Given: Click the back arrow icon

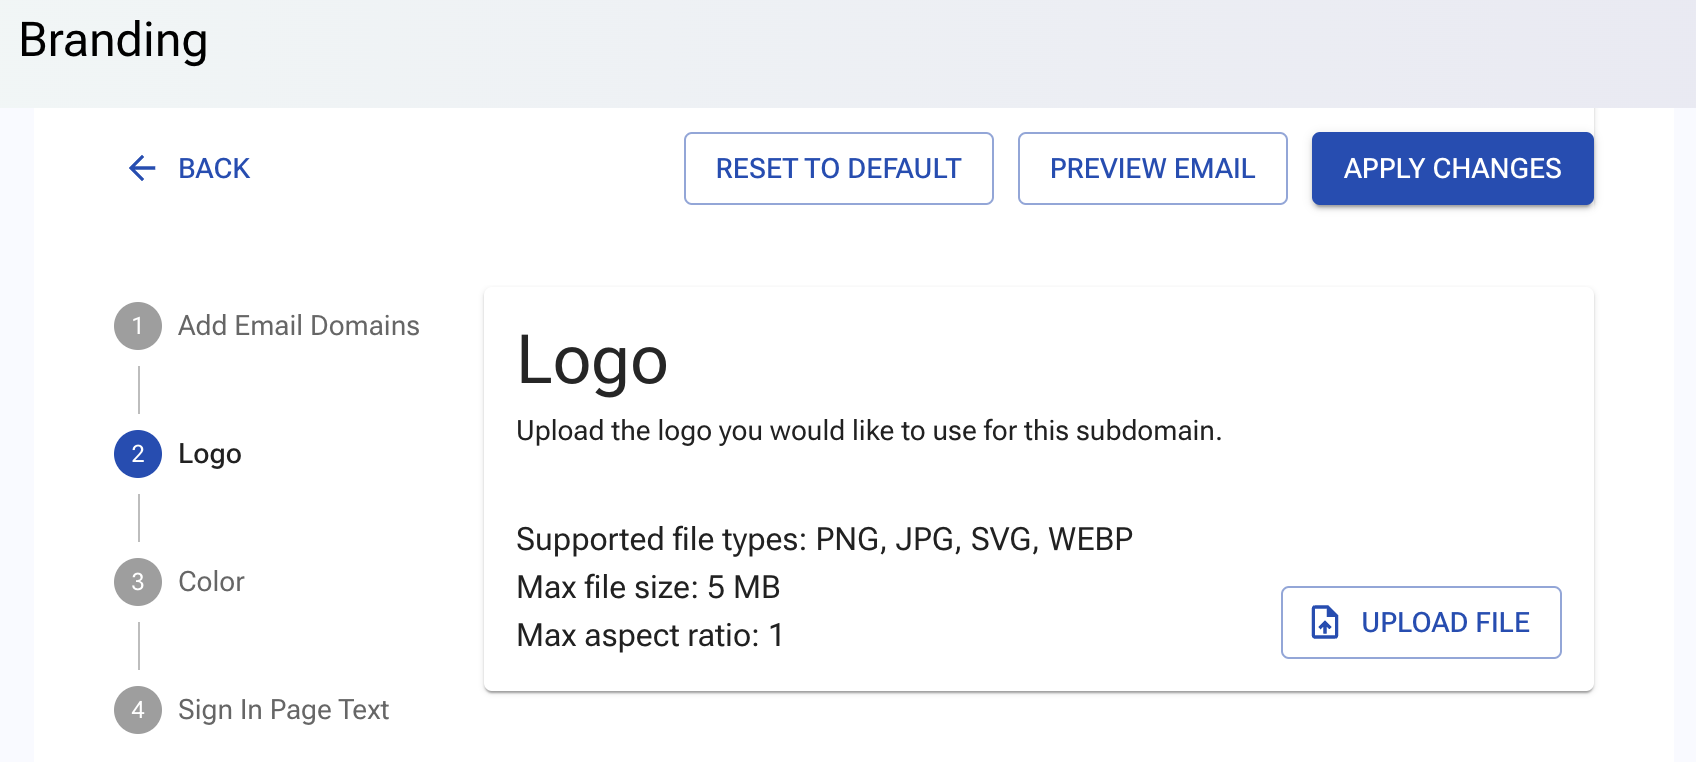Looking at the screenshot, I should tap(143, 168).
